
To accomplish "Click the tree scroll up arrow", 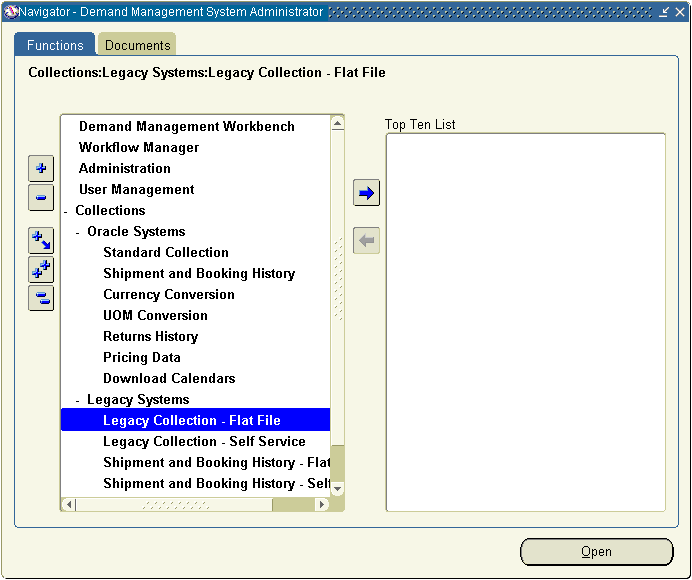I will [338, 123].
